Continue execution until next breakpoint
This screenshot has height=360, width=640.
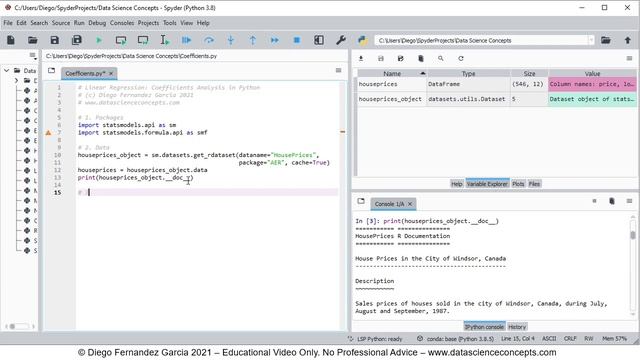(275, 40)
